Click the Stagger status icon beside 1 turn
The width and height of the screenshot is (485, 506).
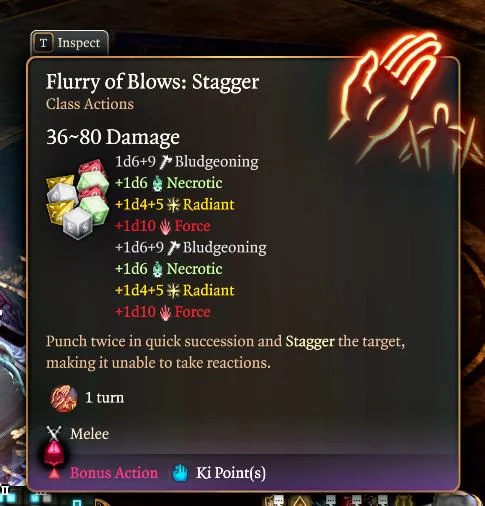click(64, 398)
